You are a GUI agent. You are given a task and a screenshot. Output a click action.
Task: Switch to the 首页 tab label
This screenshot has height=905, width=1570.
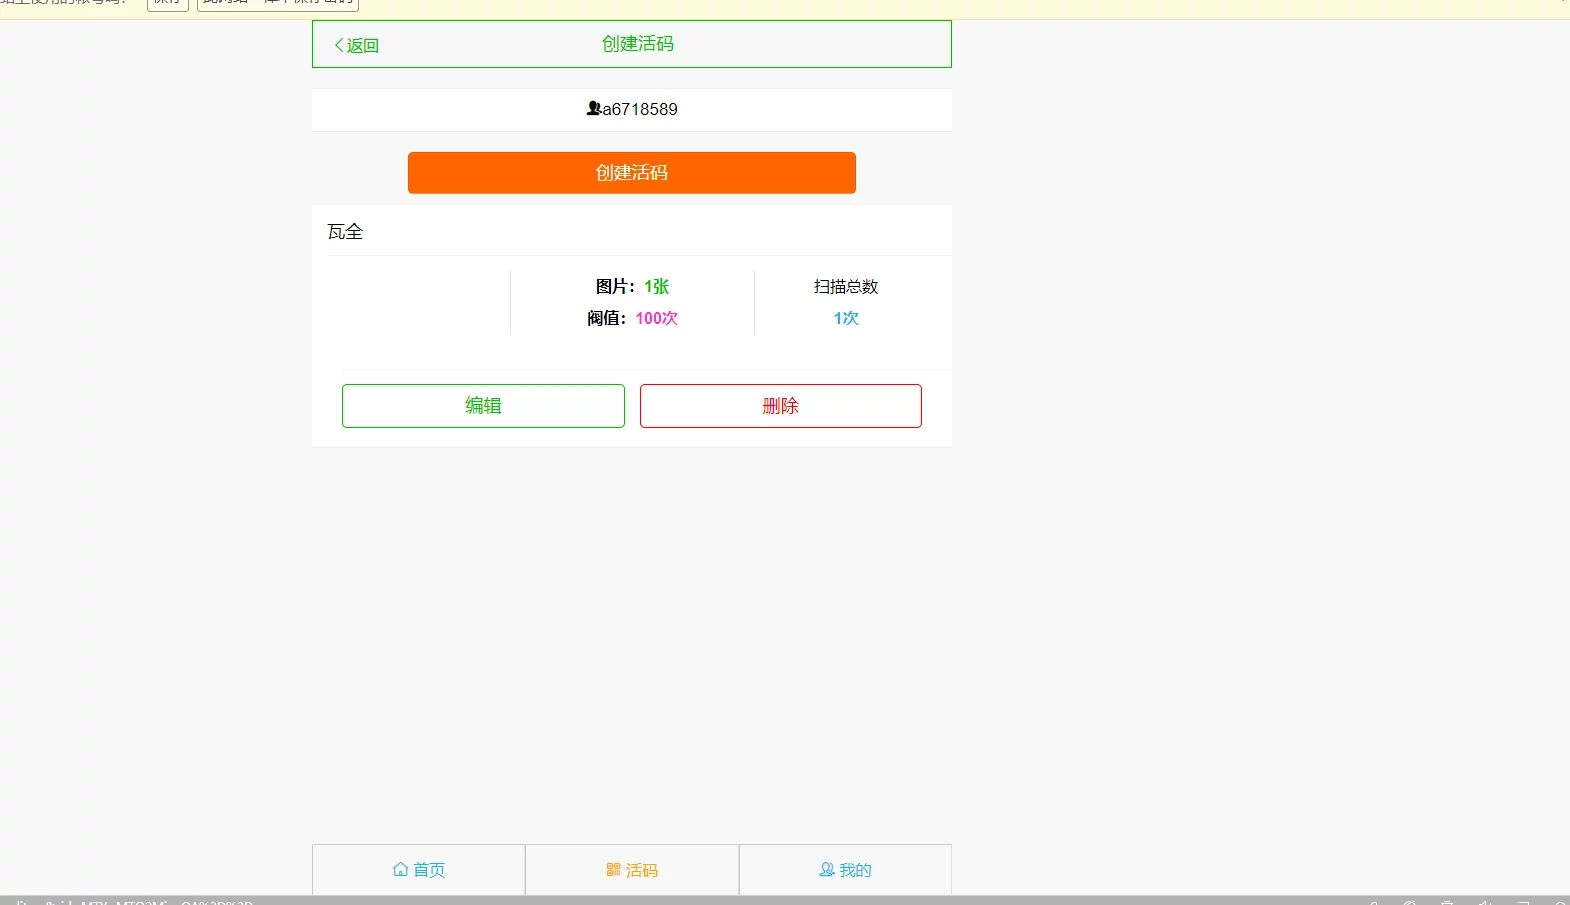click(429, 870)
